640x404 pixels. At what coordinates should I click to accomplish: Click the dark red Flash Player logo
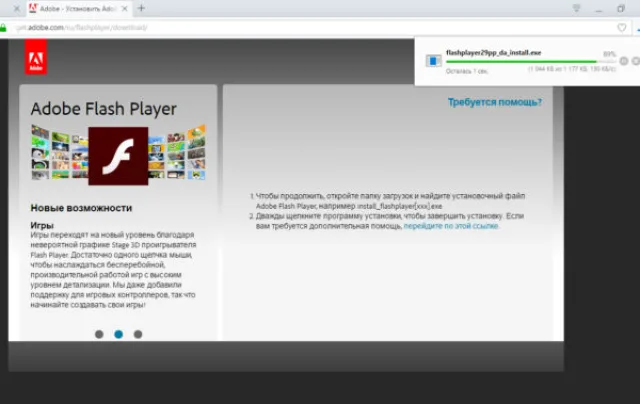(x=118, y=156)
